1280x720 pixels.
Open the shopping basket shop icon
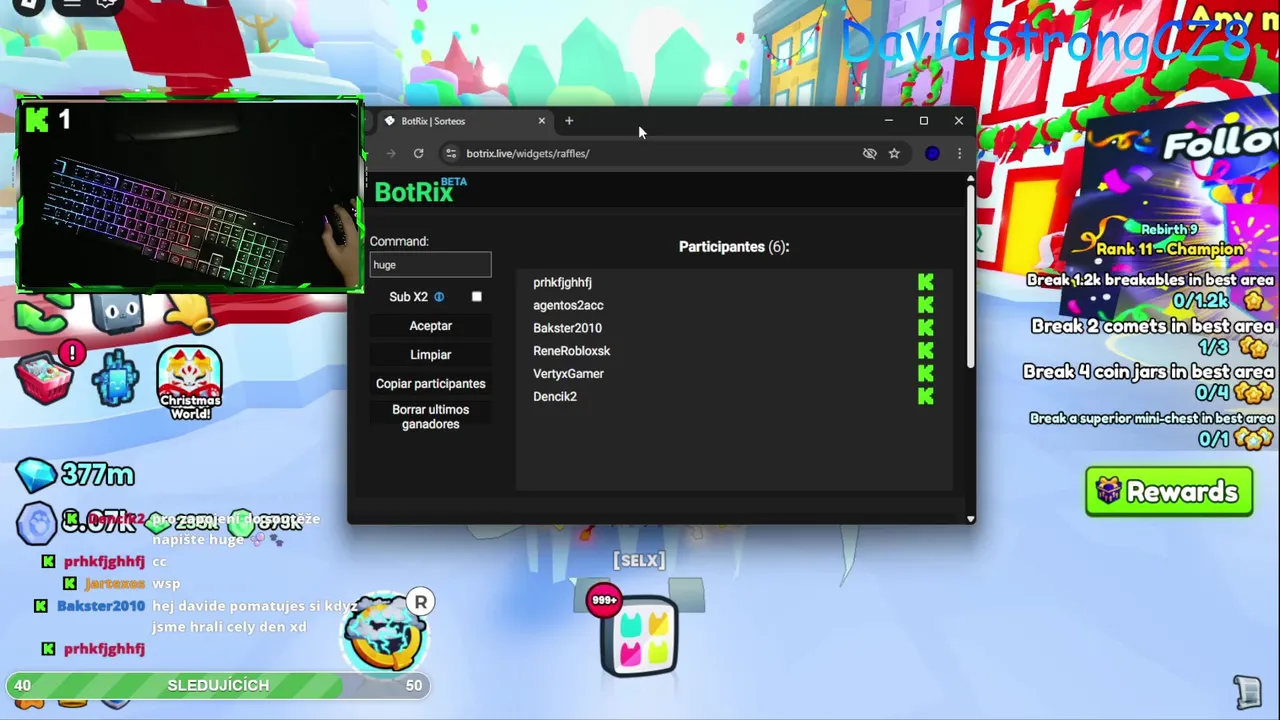point(44,377)
